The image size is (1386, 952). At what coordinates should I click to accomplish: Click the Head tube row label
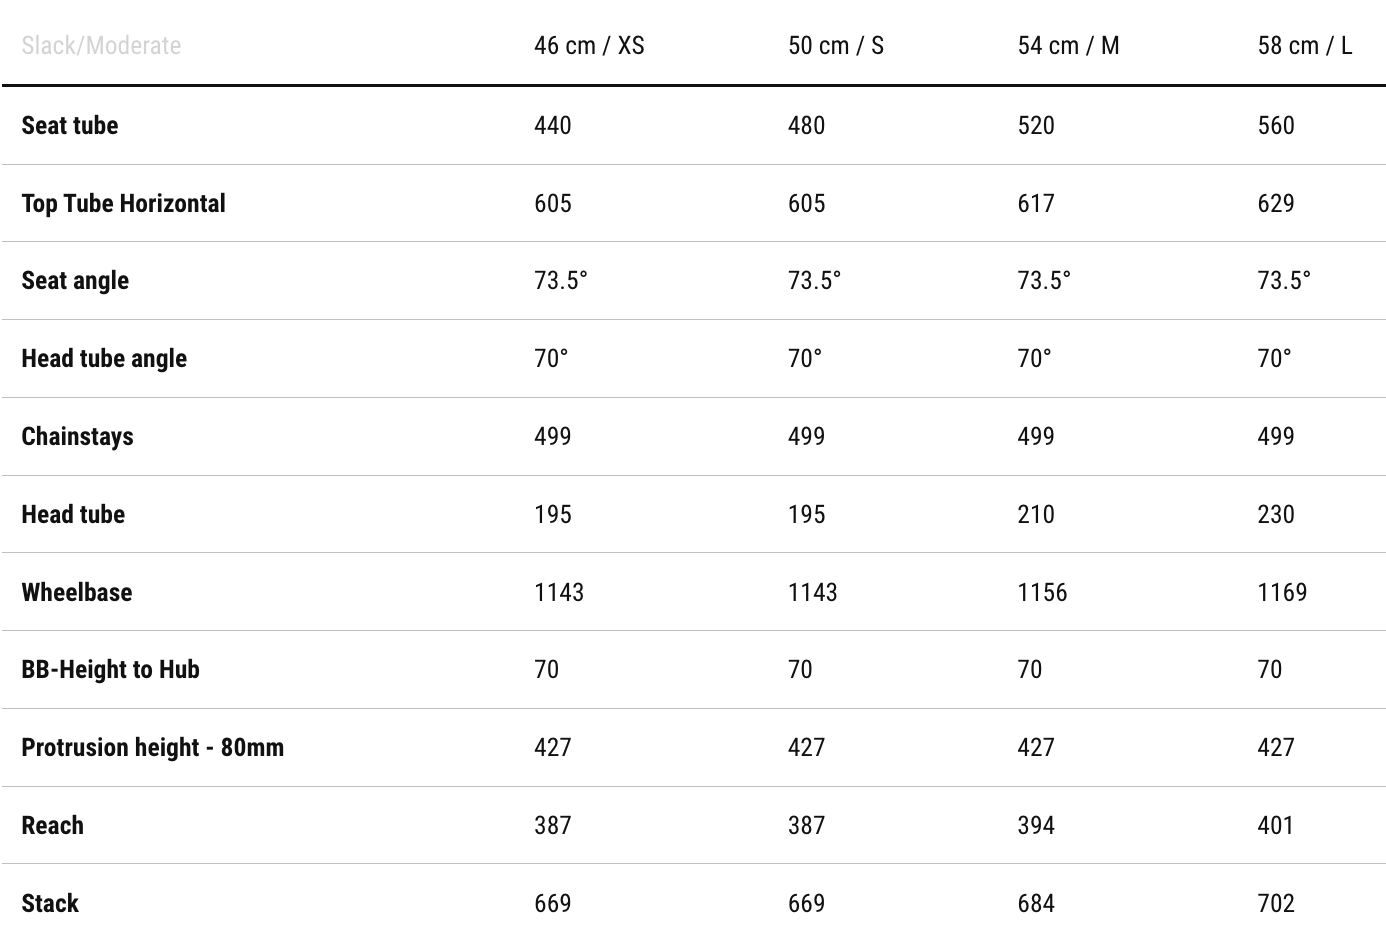pyautogui.click(x=73, y=515)
